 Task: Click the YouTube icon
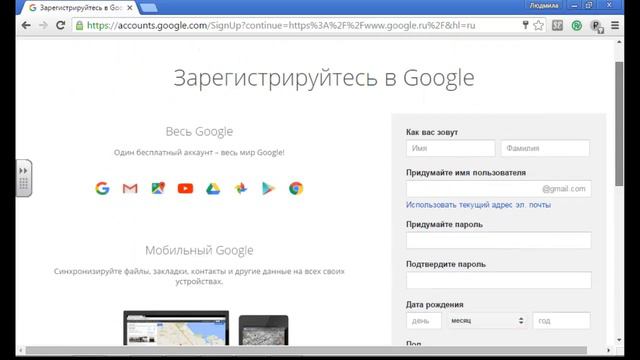[x=185, y=188]
